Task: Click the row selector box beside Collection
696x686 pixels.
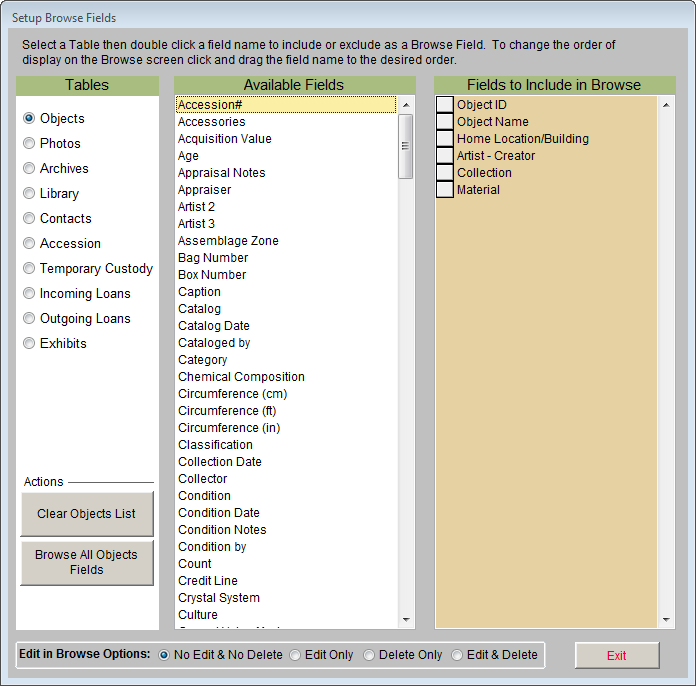Action: coord(445,173)
